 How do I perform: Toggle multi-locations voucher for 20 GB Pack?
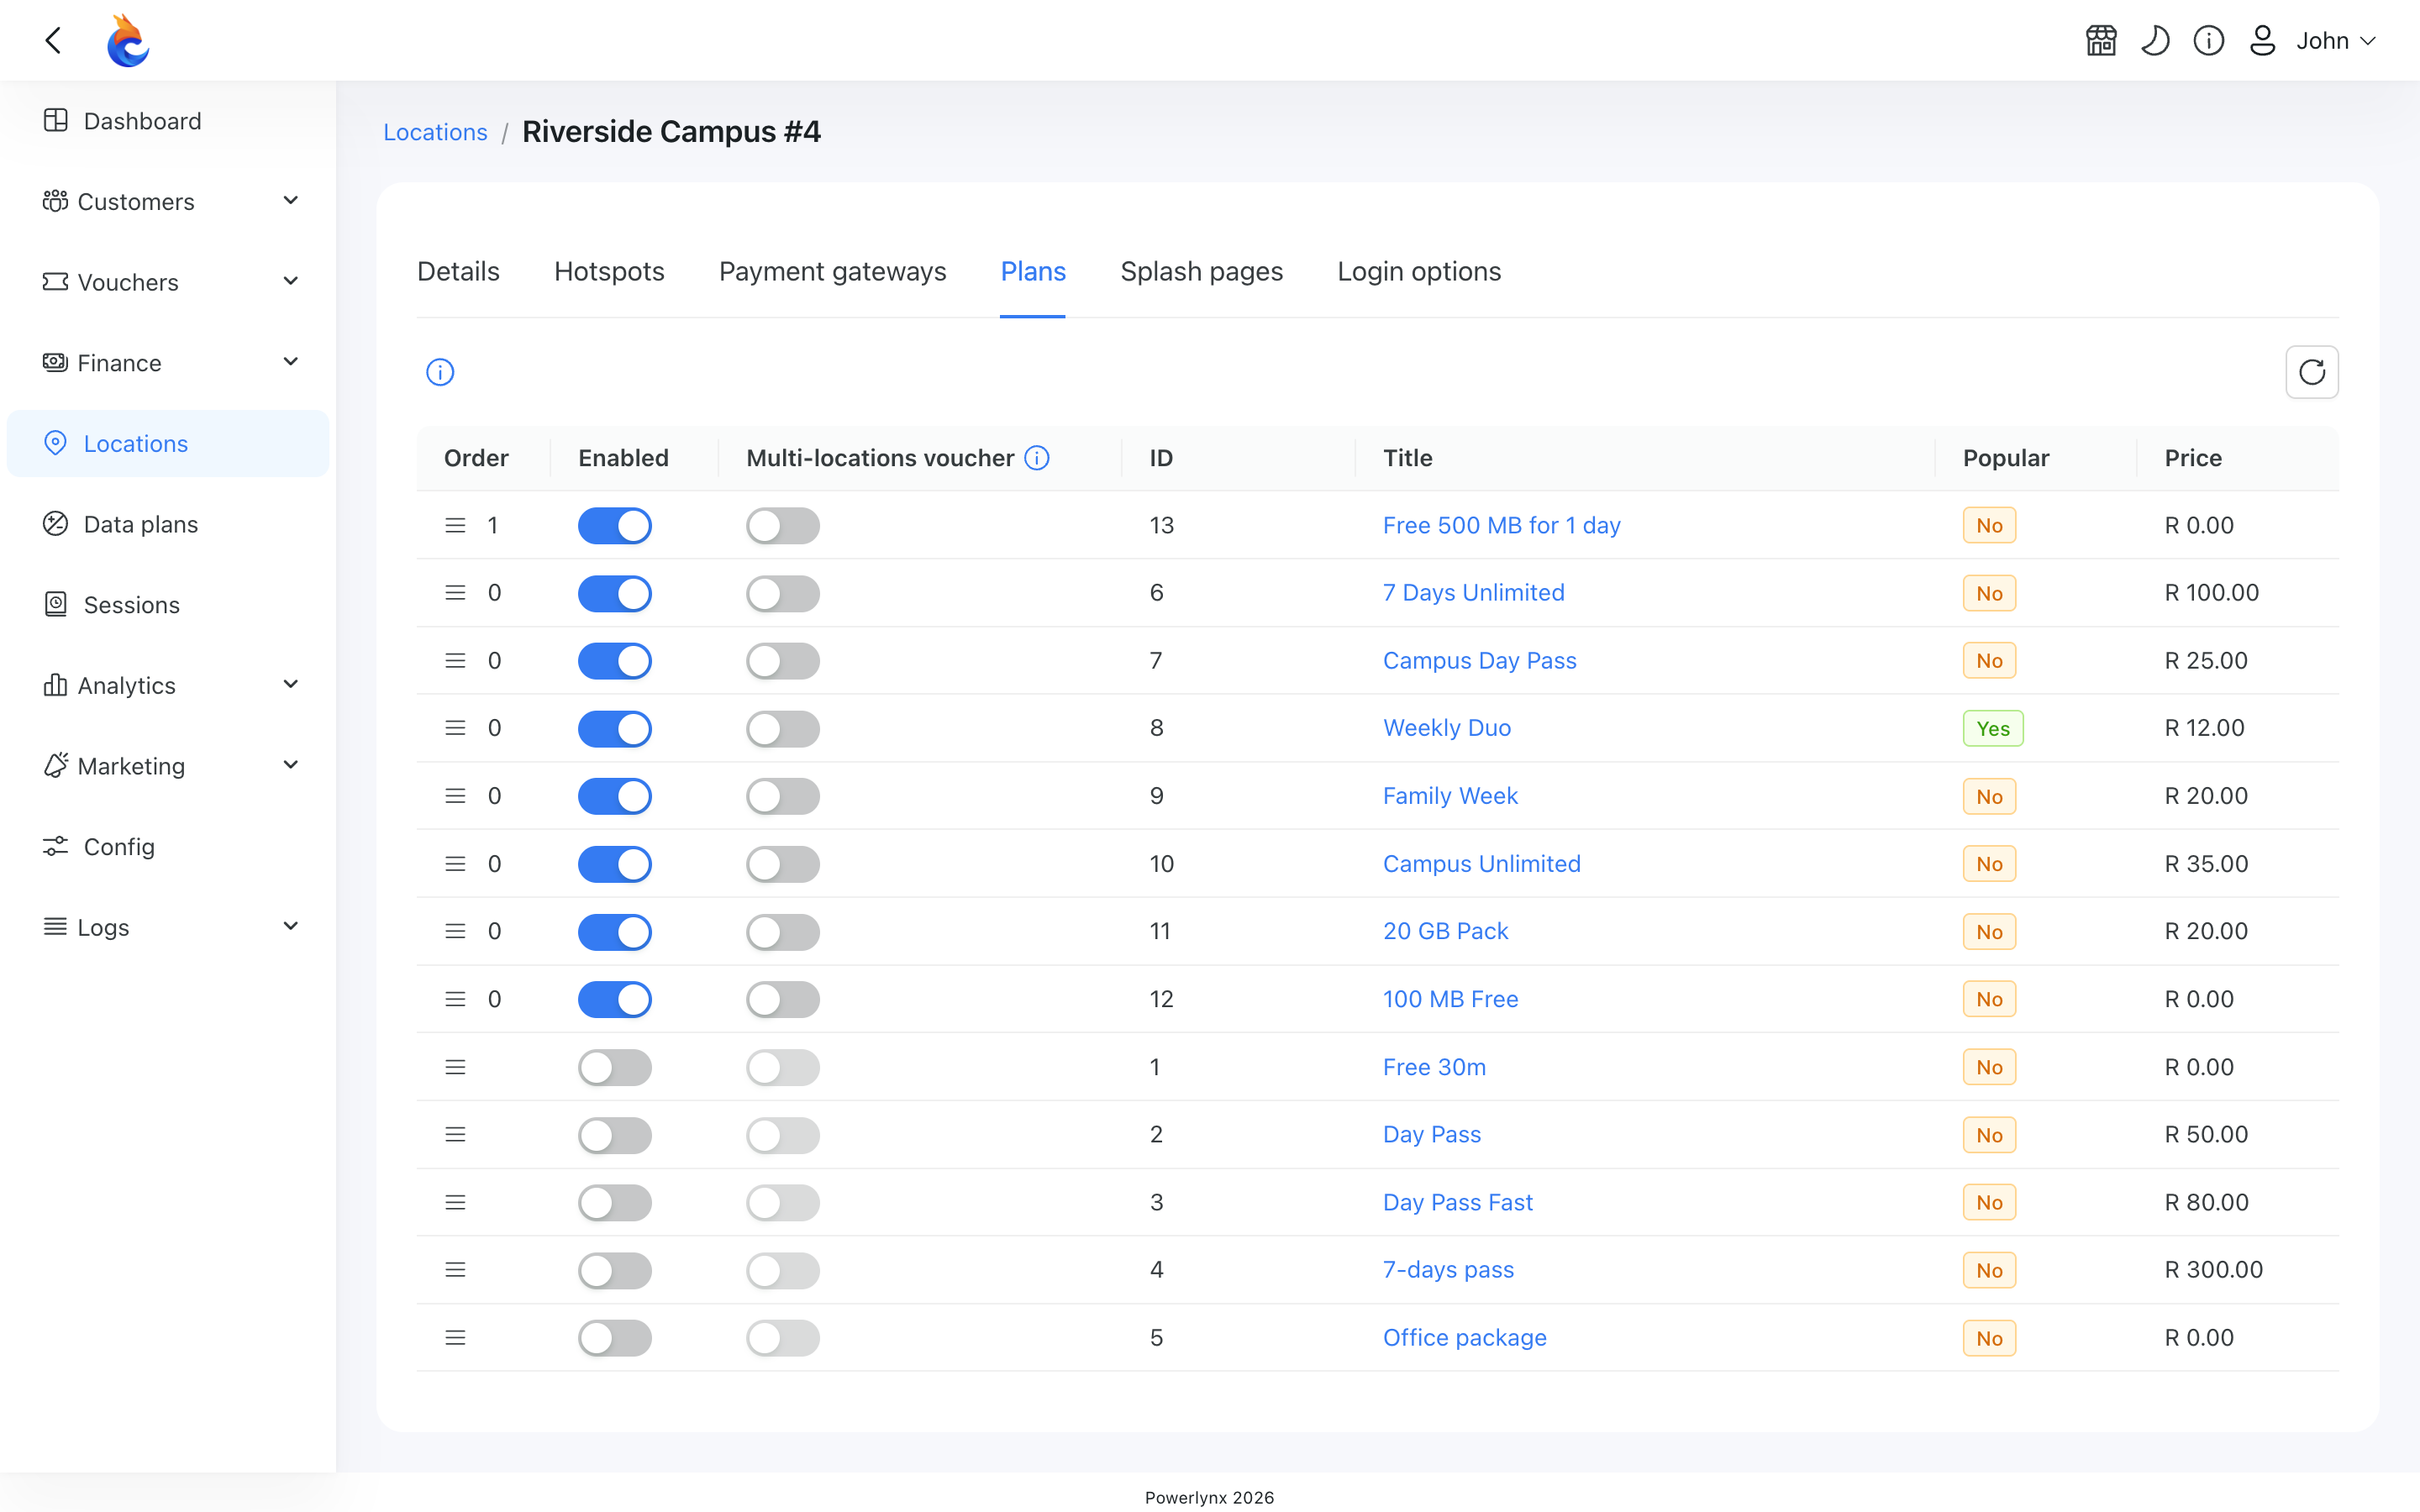[x=783, y=932]
